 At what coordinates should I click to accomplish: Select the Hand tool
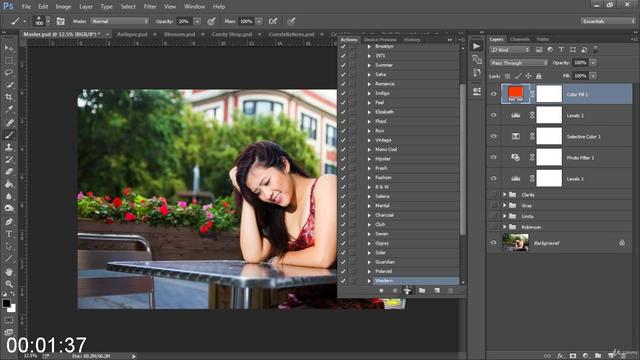coord(9,272)
